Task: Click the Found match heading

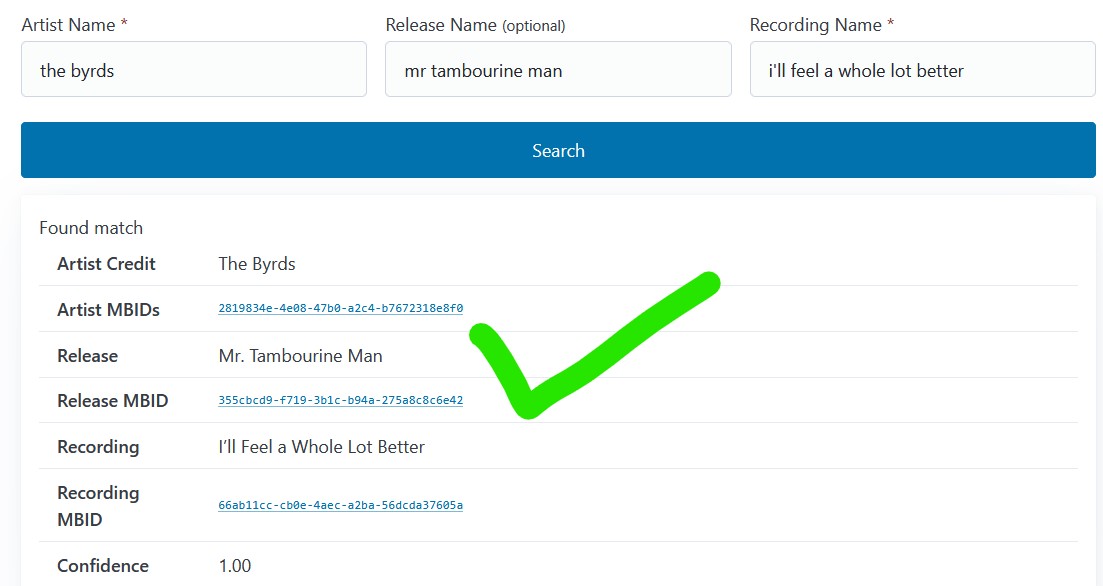Action: (x=91, y=228)
